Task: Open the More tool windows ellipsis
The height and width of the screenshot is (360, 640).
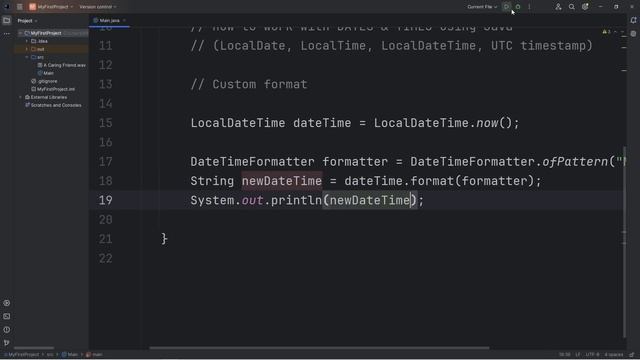Action: [7, 33]
